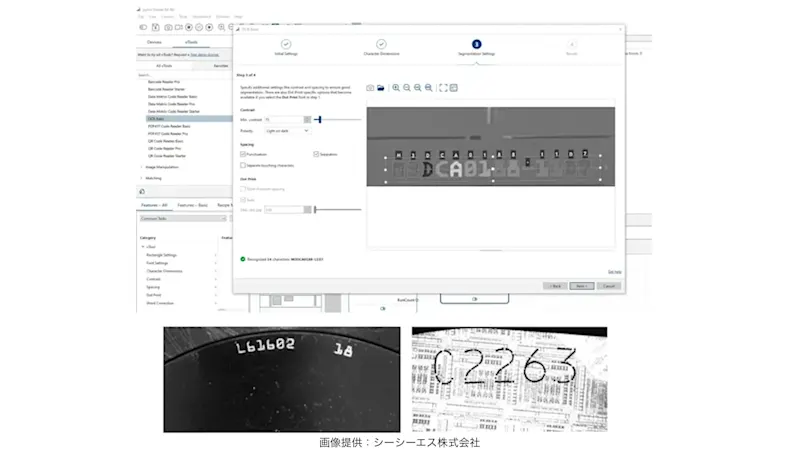Select QR Code Reader Basic
This screenshot has width=800, height=450.
point(165,141)
